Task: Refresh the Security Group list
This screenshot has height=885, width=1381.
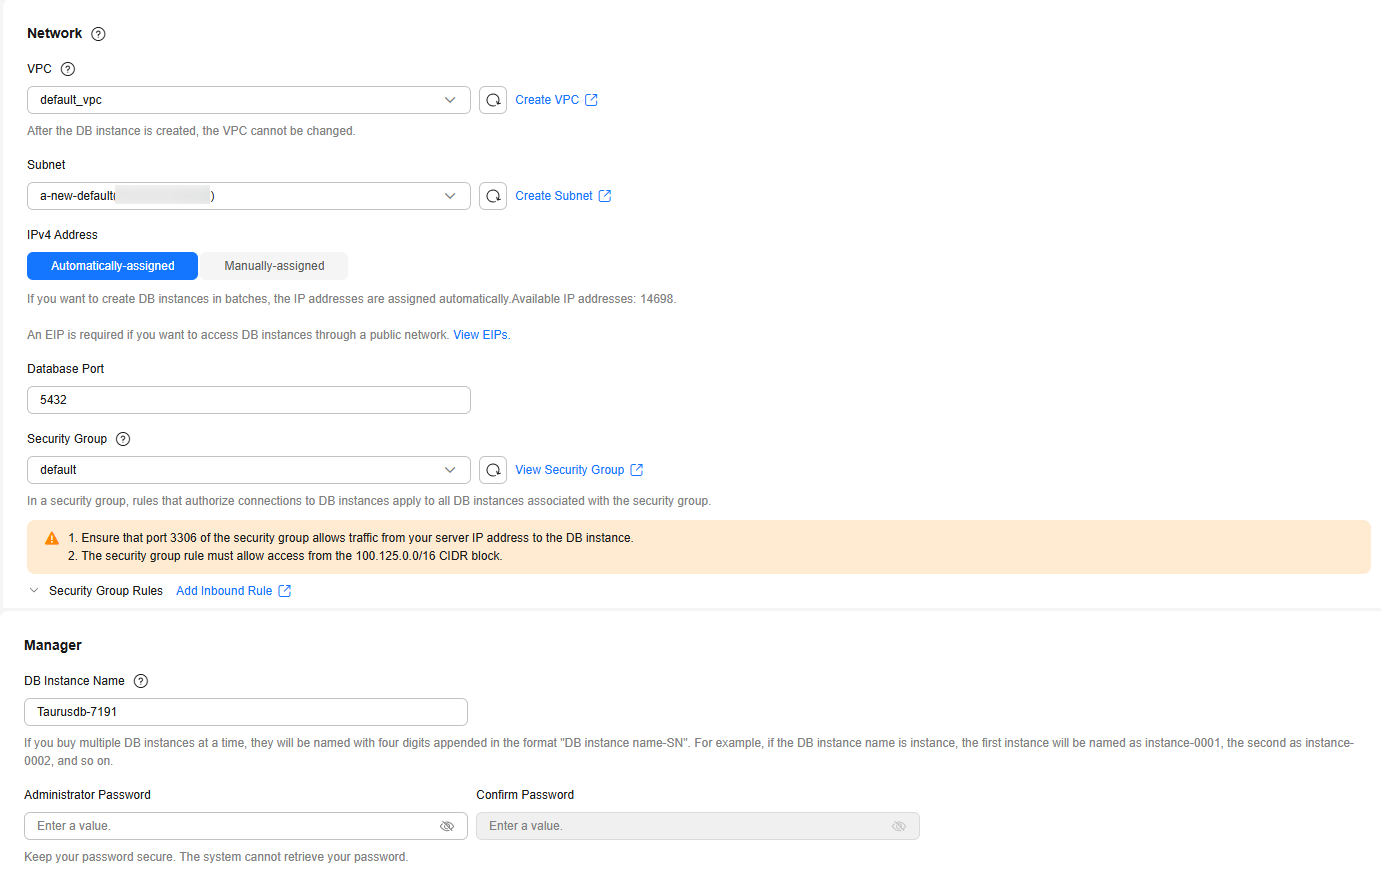Action: click(493, 470)
